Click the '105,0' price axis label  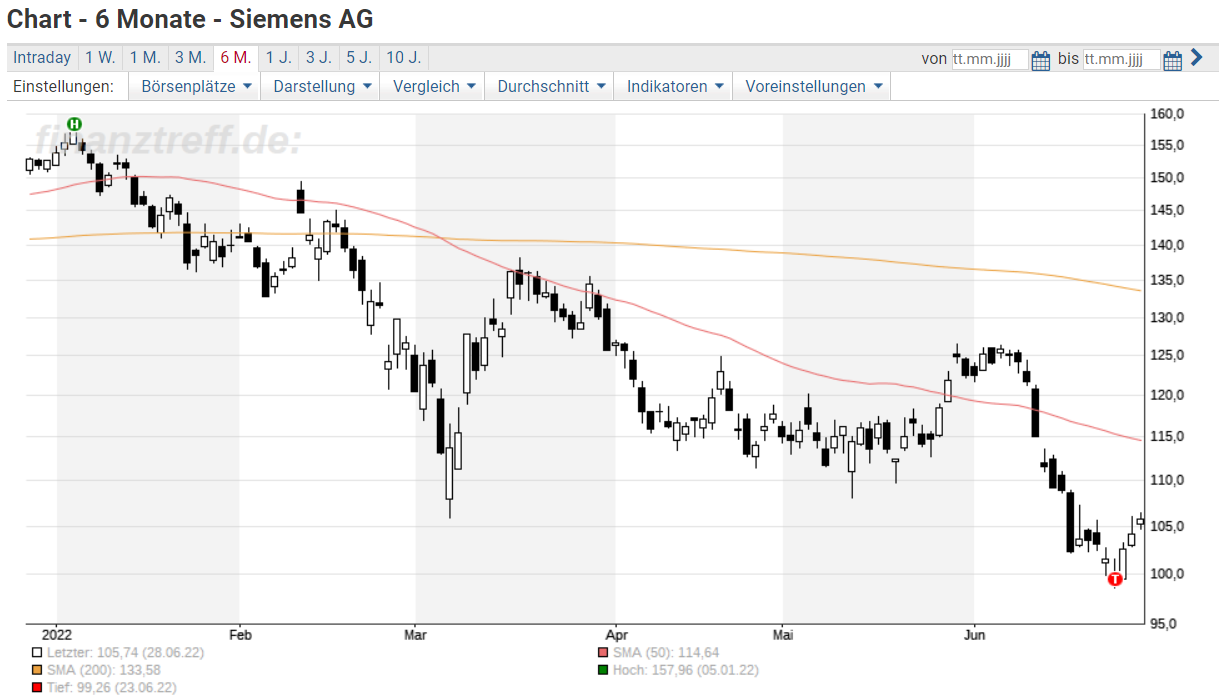coord(1166,526)
